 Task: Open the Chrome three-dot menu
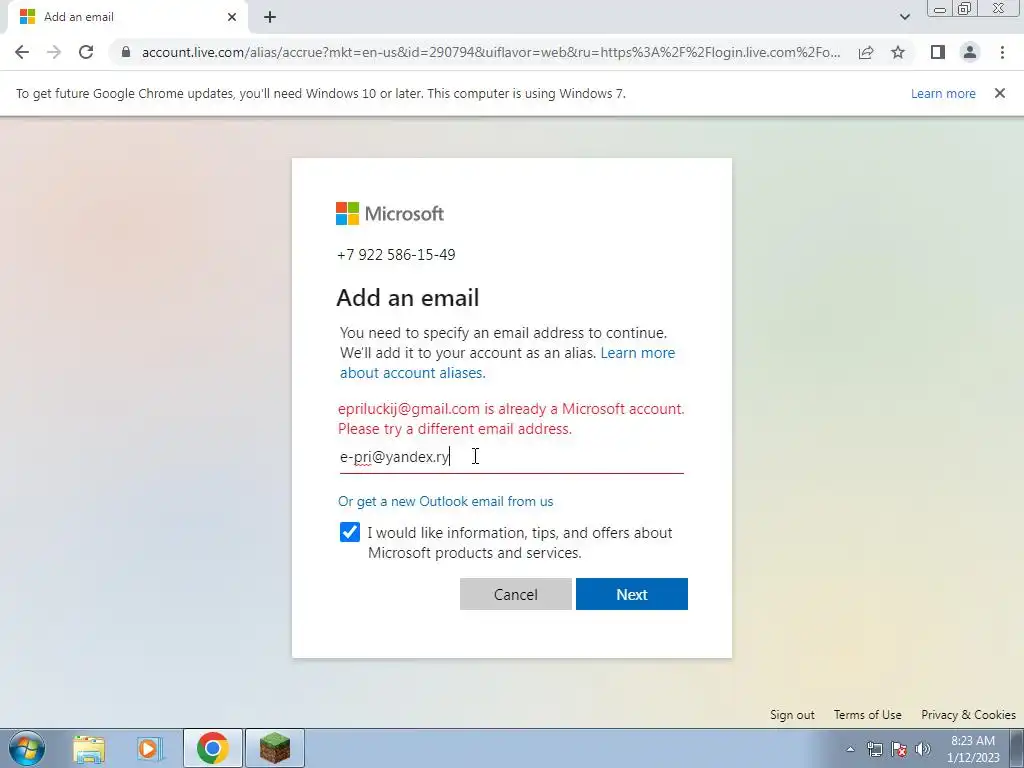tap(1002, 52)
